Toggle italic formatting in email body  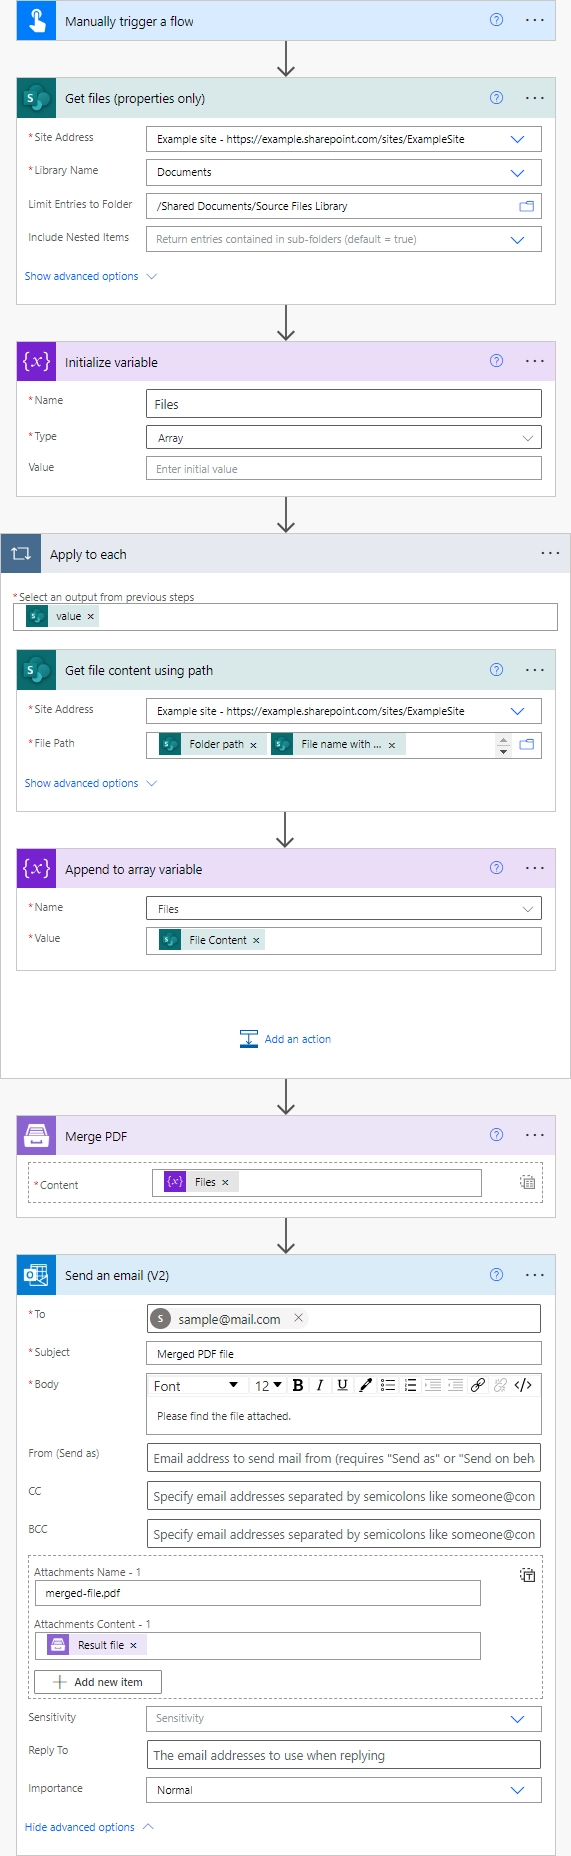click(320, 1385)
